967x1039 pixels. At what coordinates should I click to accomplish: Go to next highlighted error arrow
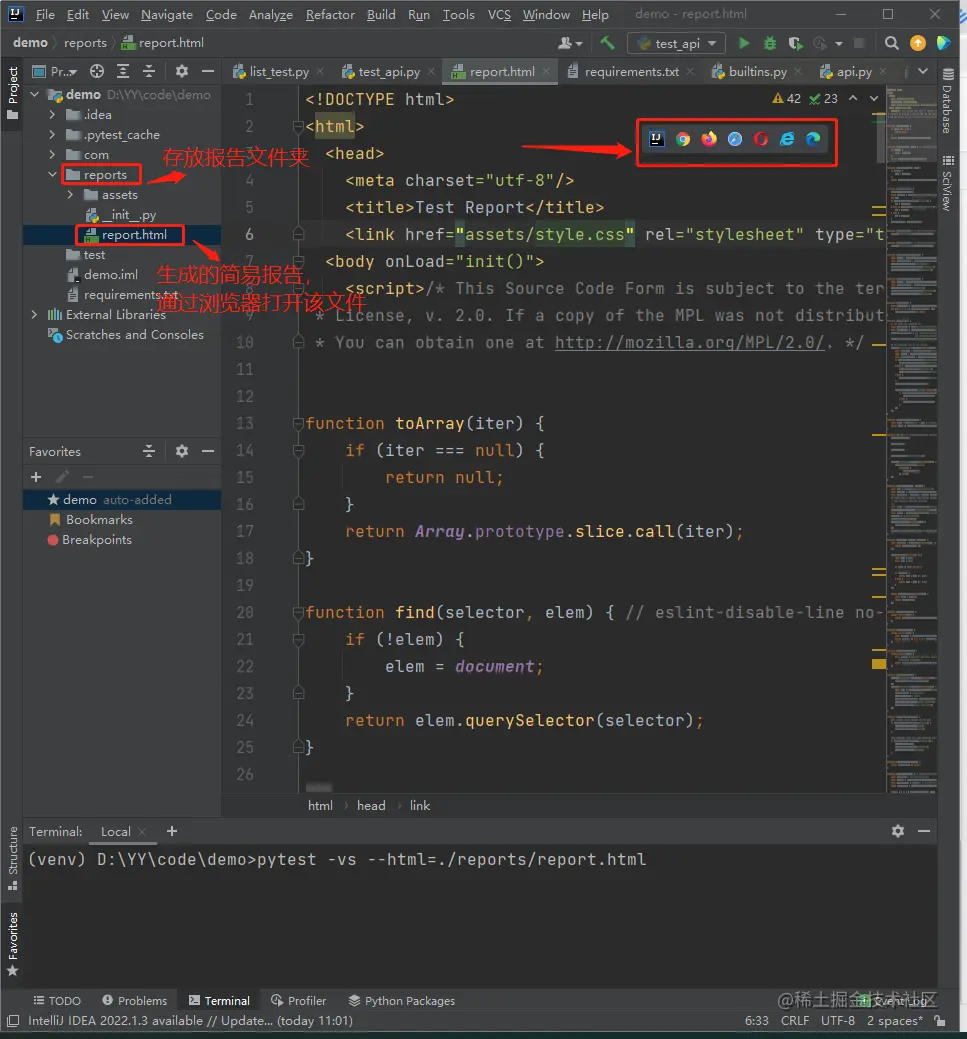[874, 98]
